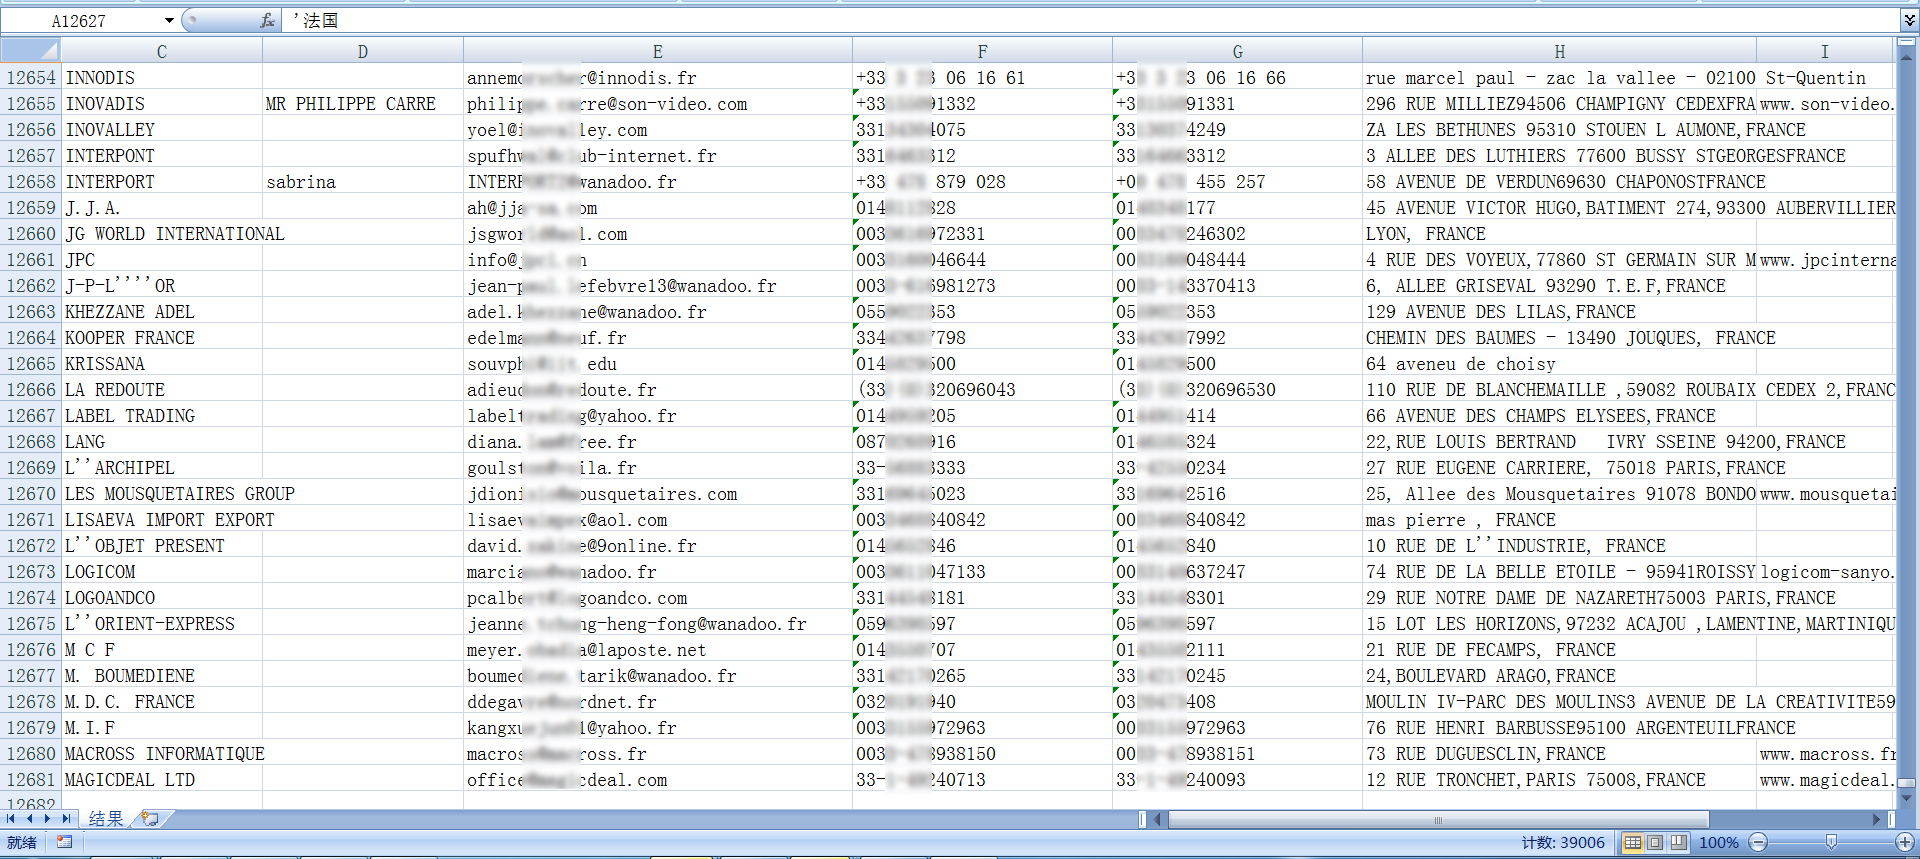Click the horizontal scrollbar right arrow
This screenshot has height=859, width=1920.
(1876, 819)
